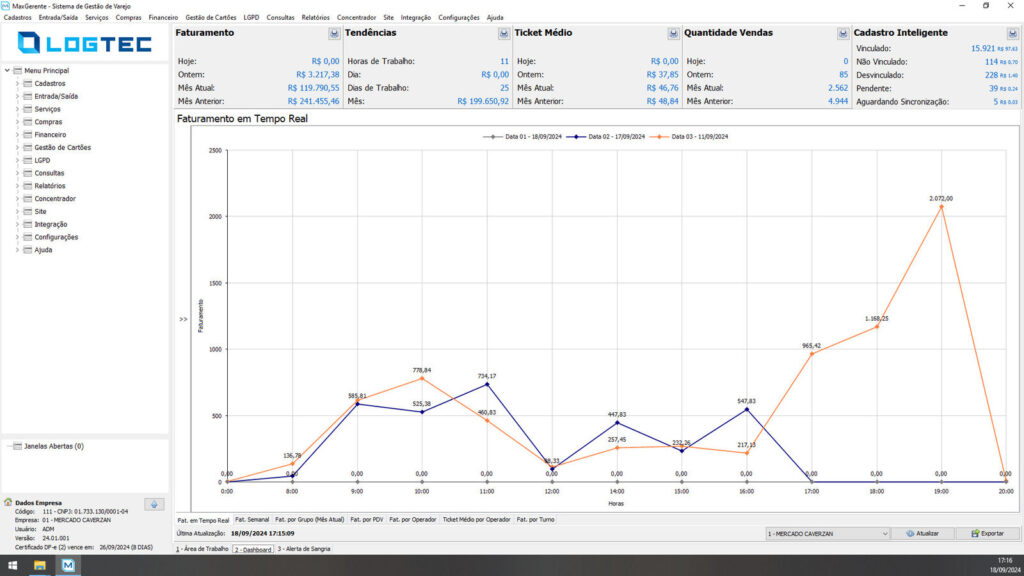The height and width of the screenshot is (576, 1024).
Task: Click the icon button in Cadastro Inteligente card header
Action: (x=1012, y=33)
